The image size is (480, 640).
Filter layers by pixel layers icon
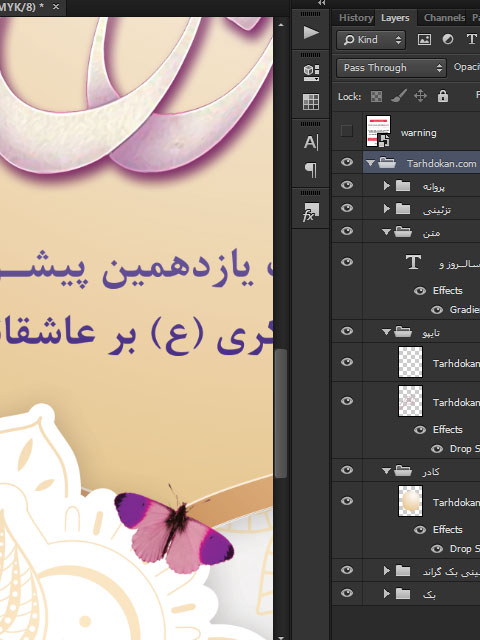[424, 40]
